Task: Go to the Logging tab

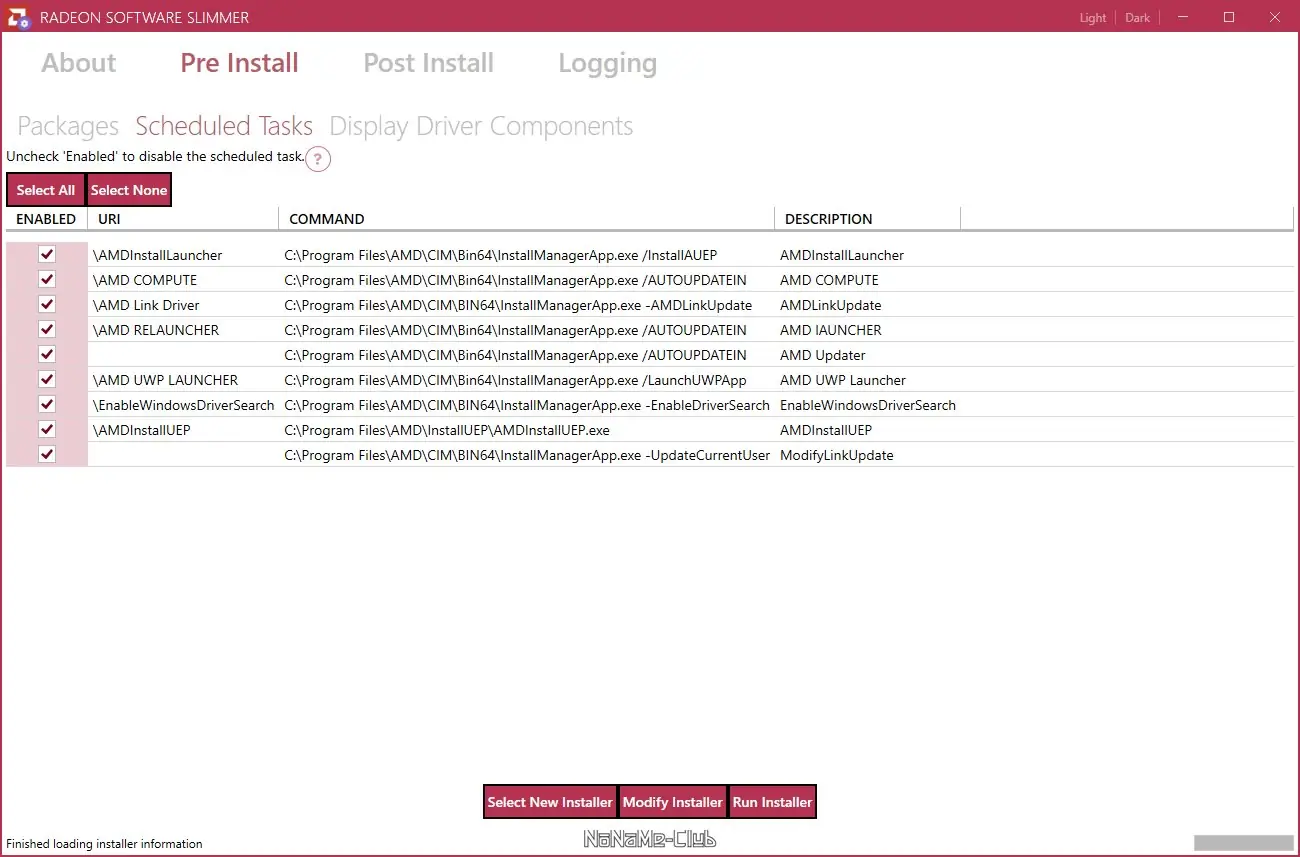Action: coord(607,63)
